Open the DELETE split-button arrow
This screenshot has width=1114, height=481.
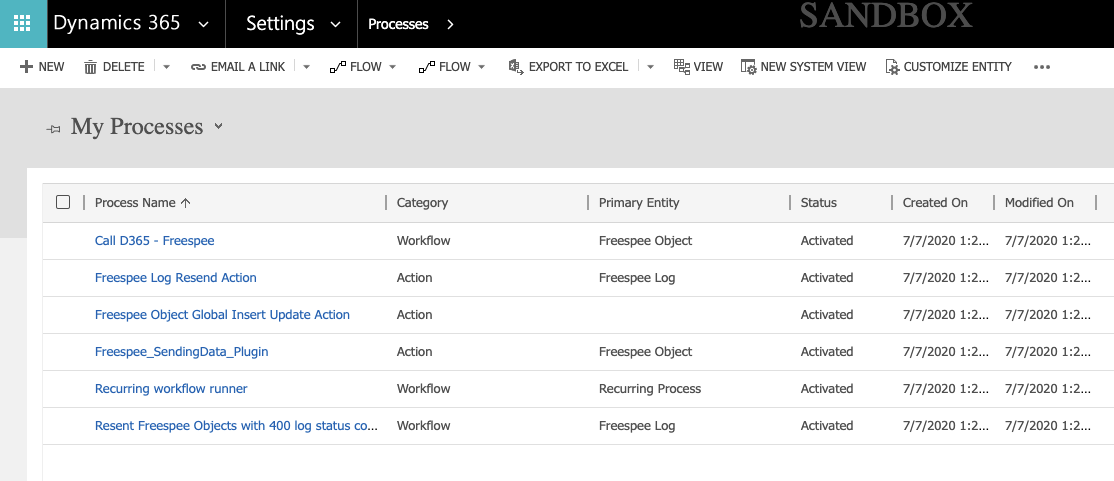[x=166, y=67]
